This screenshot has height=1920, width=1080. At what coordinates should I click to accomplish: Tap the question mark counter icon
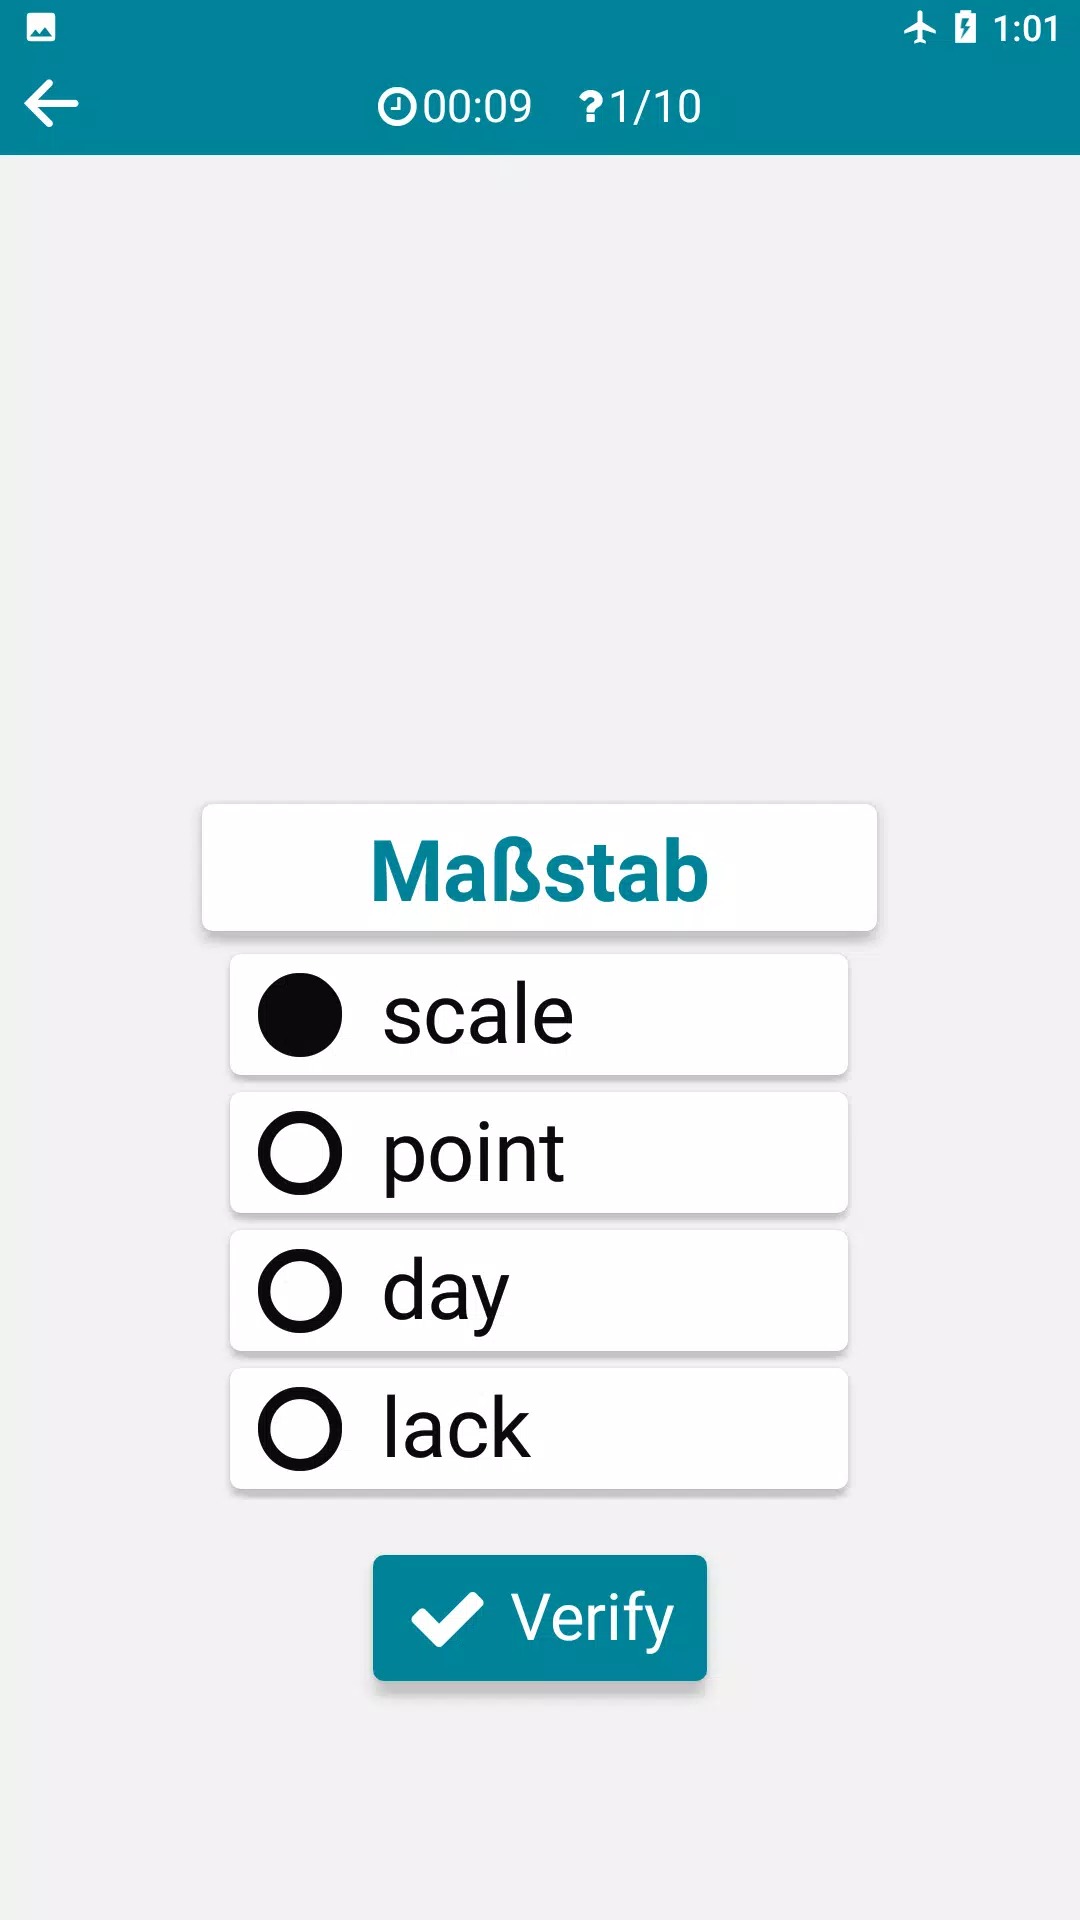click(x=591, y=107)
